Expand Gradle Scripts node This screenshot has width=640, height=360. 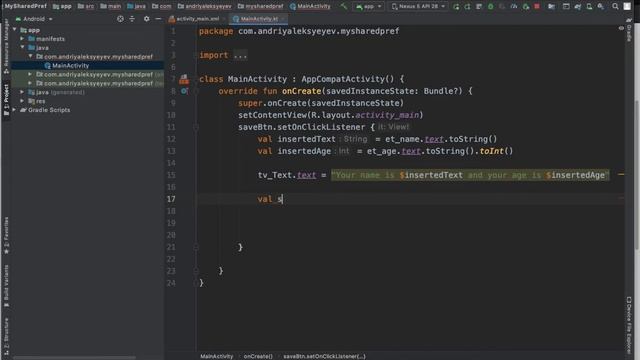(15, 110)
